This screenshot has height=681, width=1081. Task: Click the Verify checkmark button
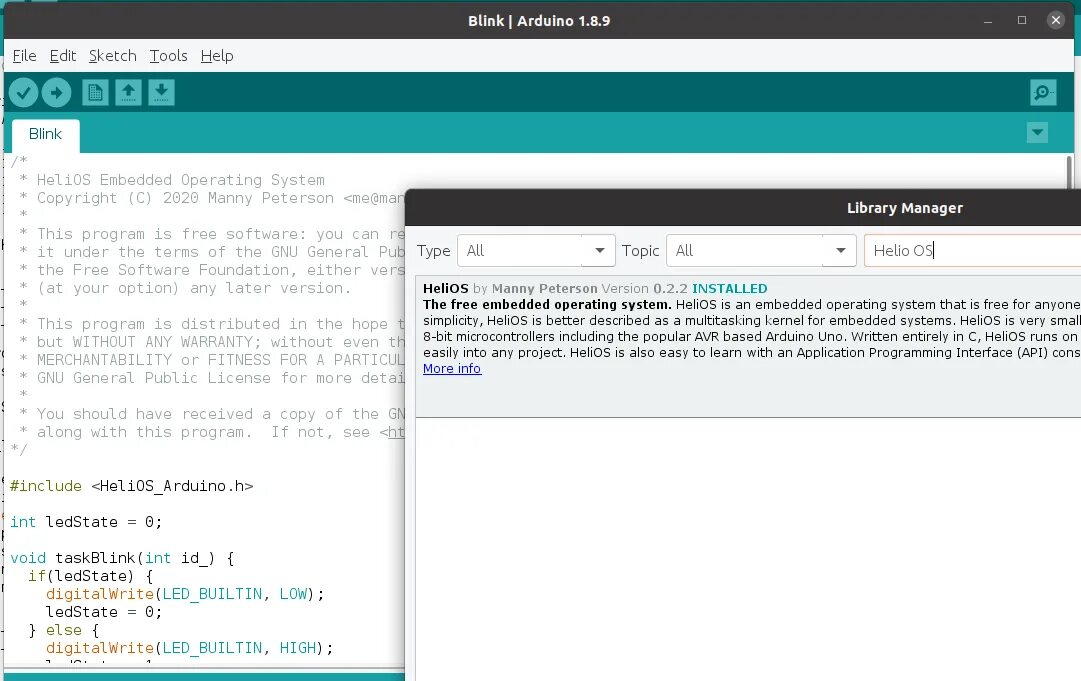point(23,92)
